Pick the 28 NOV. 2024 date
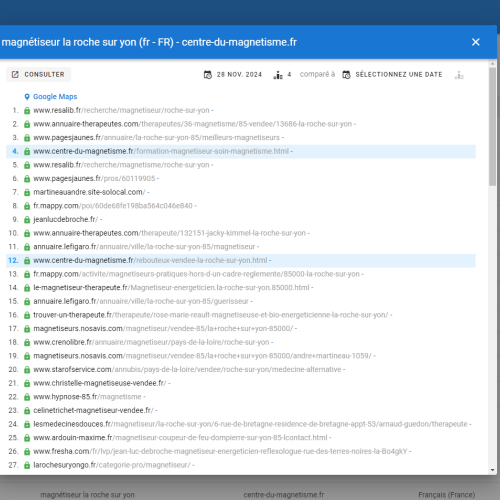Viewport: 500px width, 500px height. pyautogui.click(x=233, y=75)
